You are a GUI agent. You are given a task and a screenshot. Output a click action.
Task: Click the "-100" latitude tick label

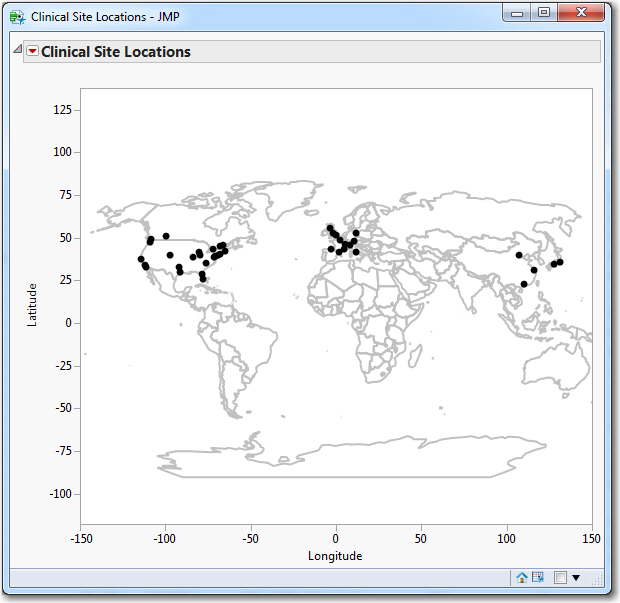[60, 493]
